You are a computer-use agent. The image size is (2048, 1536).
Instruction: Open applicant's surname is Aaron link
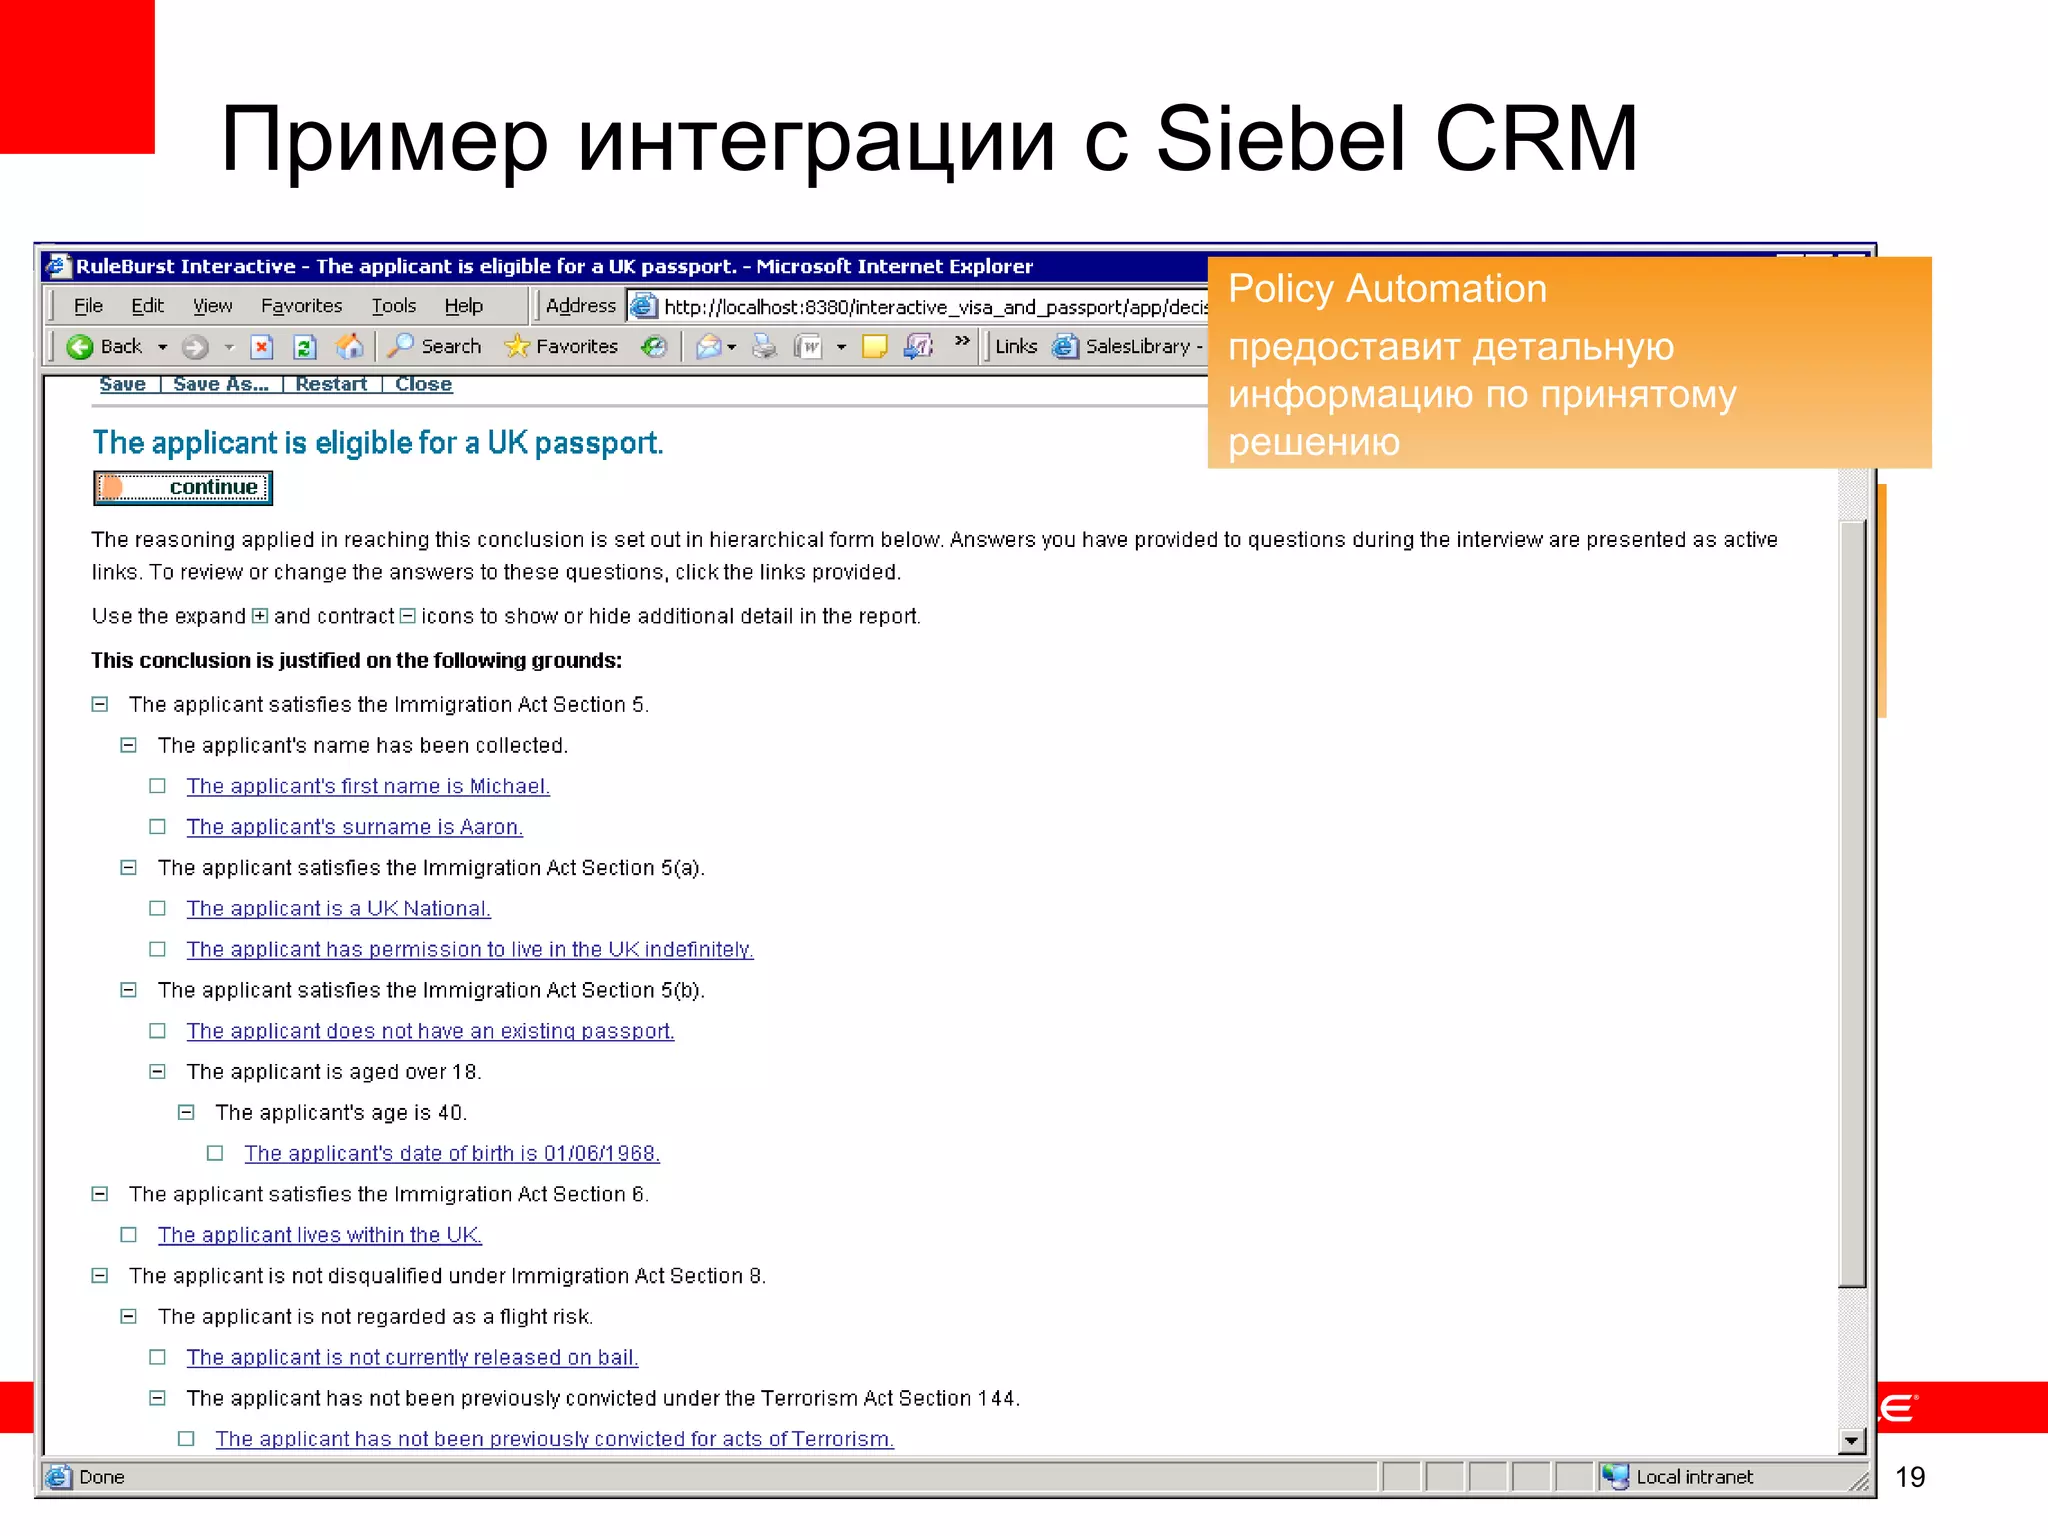click(x=355, y=827)
